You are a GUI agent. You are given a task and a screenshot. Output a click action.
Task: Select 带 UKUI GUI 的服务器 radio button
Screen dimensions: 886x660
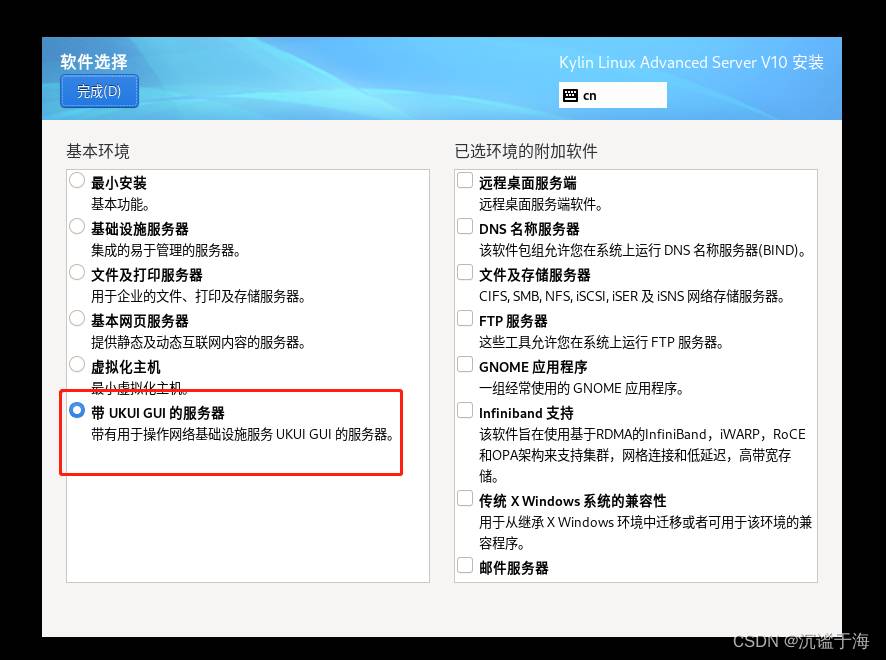pyautogui.click(x=78, y=411)
